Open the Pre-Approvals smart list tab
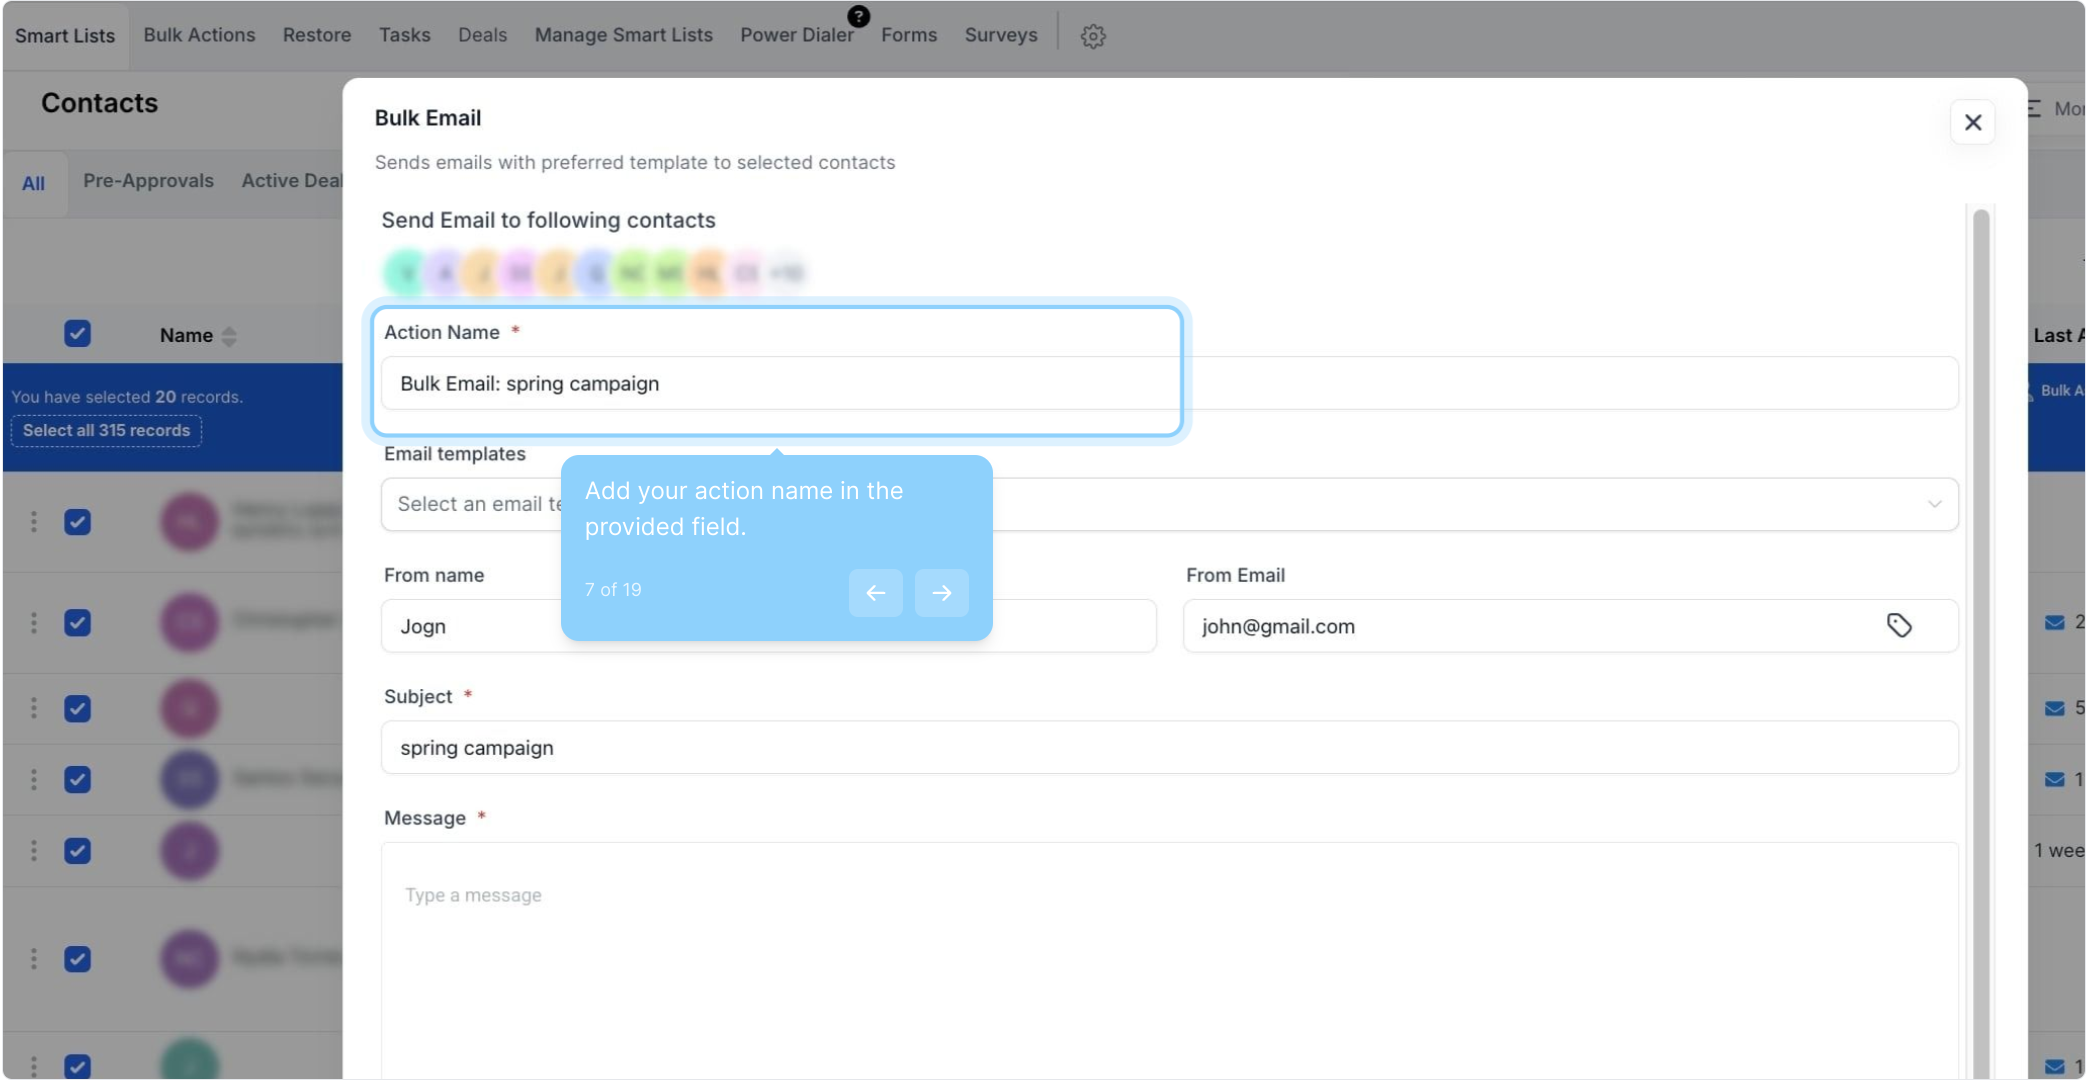 tap(148, 181)
